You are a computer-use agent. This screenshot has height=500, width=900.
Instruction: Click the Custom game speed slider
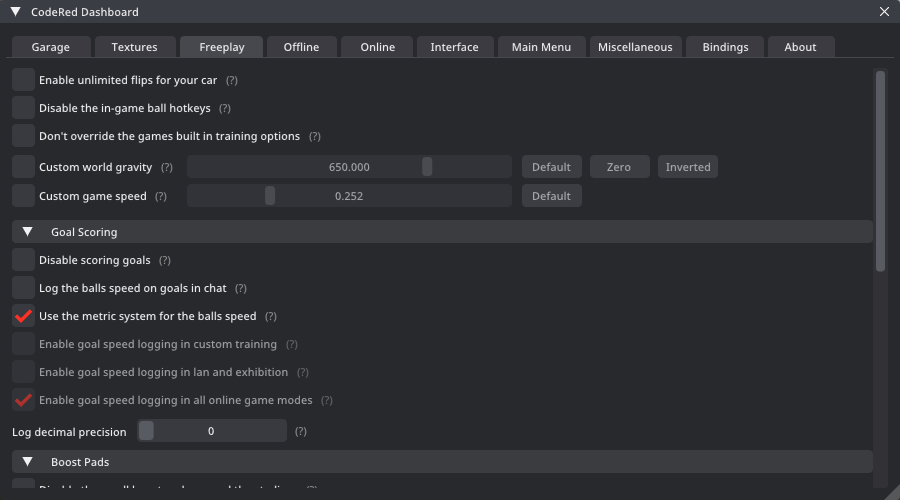click(349, 196)
